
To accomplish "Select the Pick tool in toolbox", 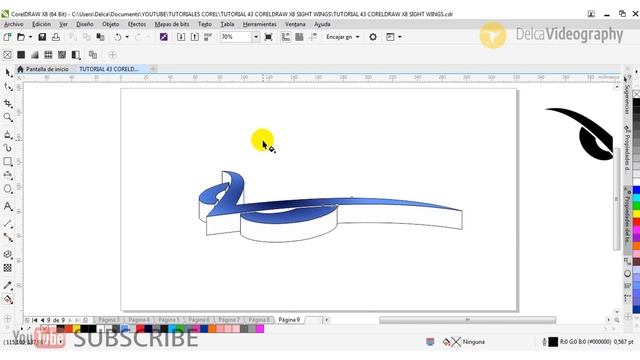I will [8, 73].
